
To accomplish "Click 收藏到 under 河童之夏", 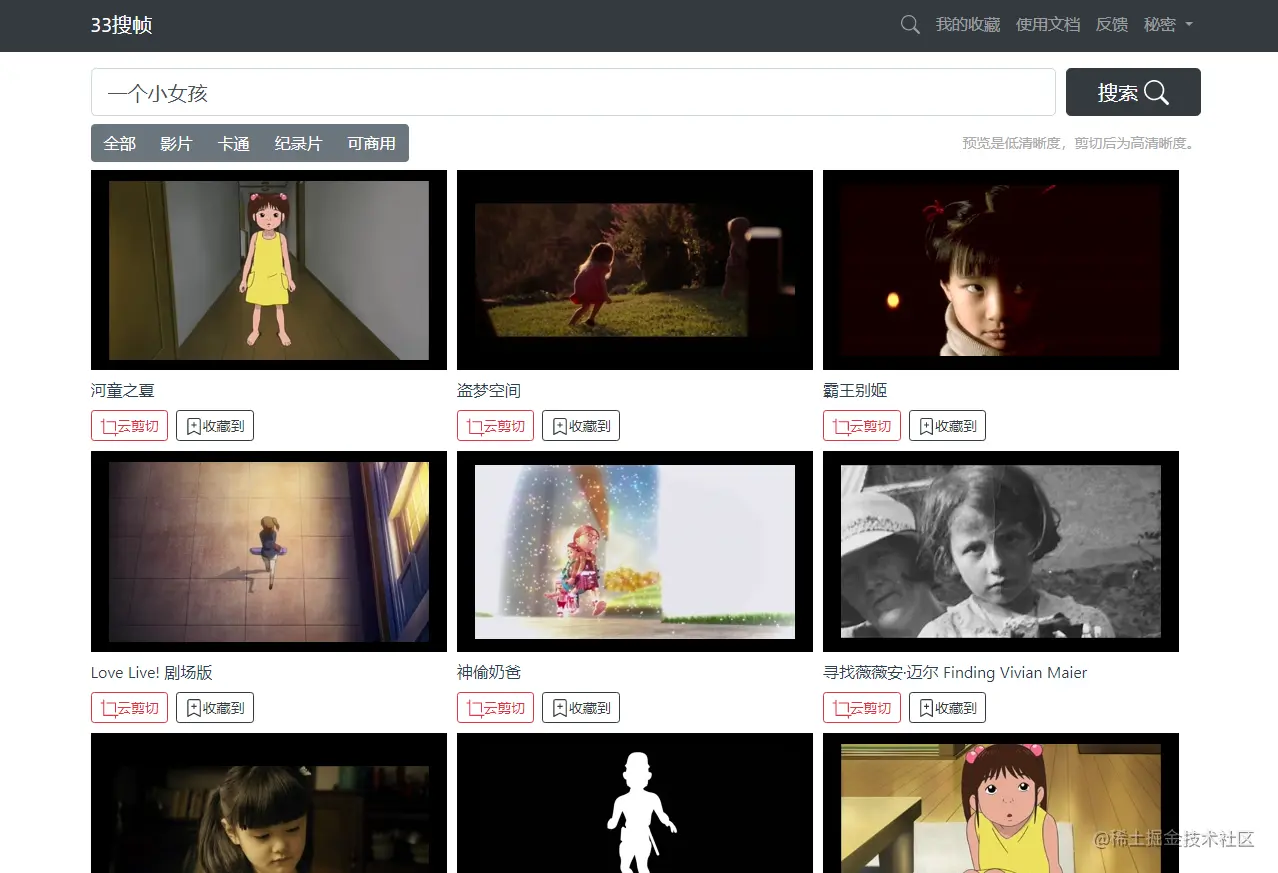I will point(215,426).
